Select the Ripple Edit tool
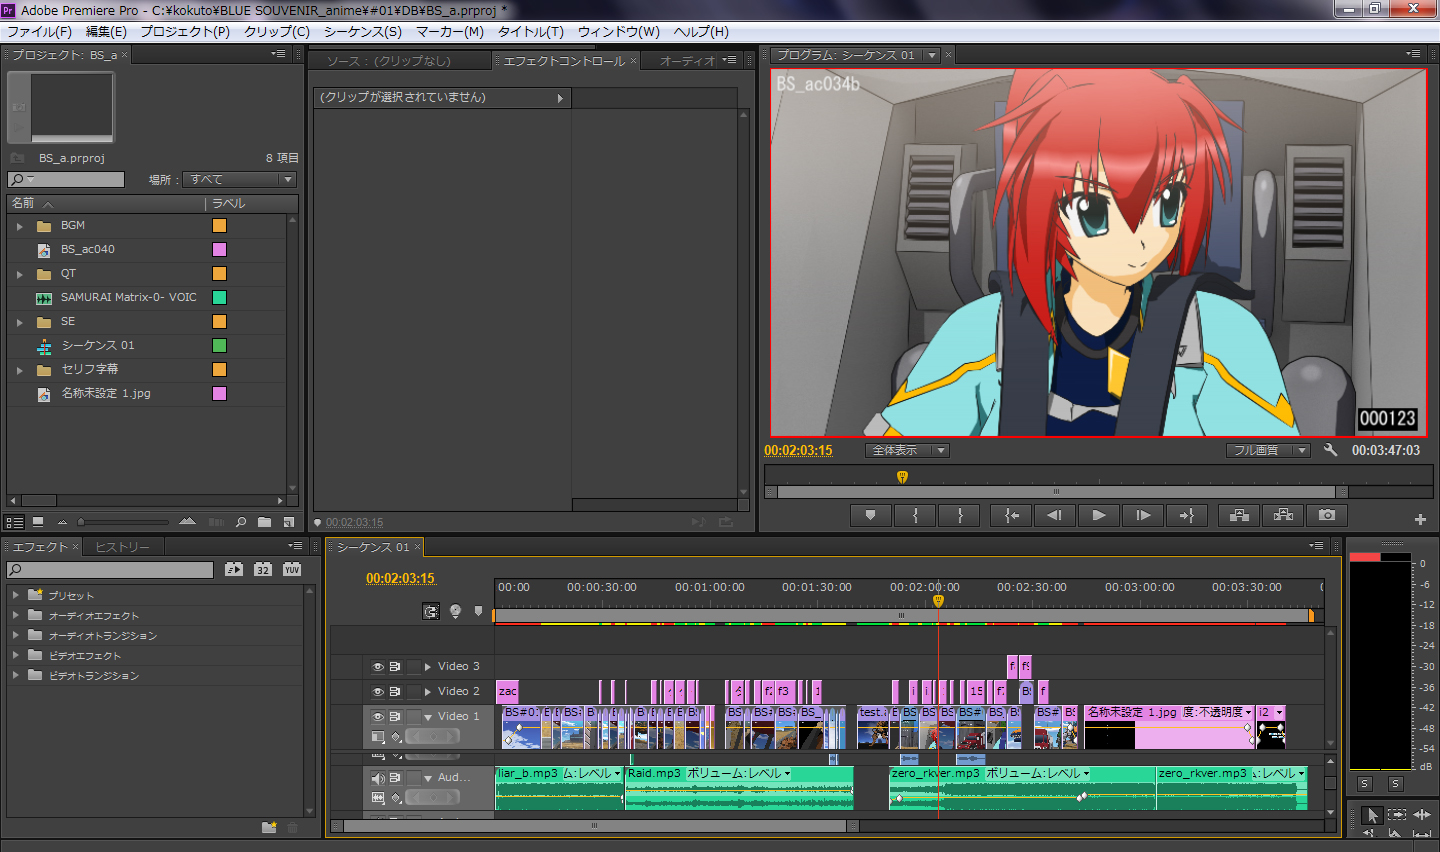1440x852 pixels. 1422,815
